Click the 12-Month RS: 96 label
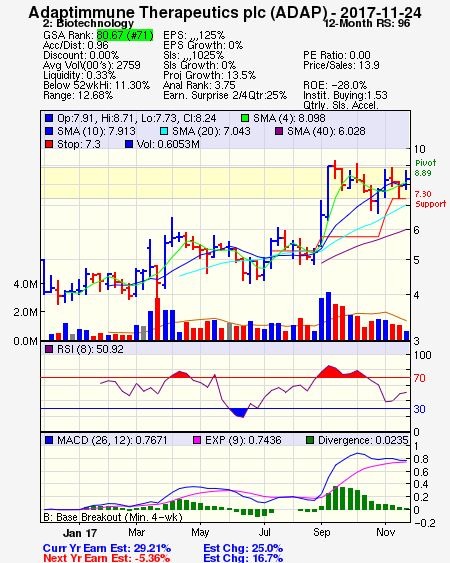This screenshot has height=563, width=450. pos(367,23)
